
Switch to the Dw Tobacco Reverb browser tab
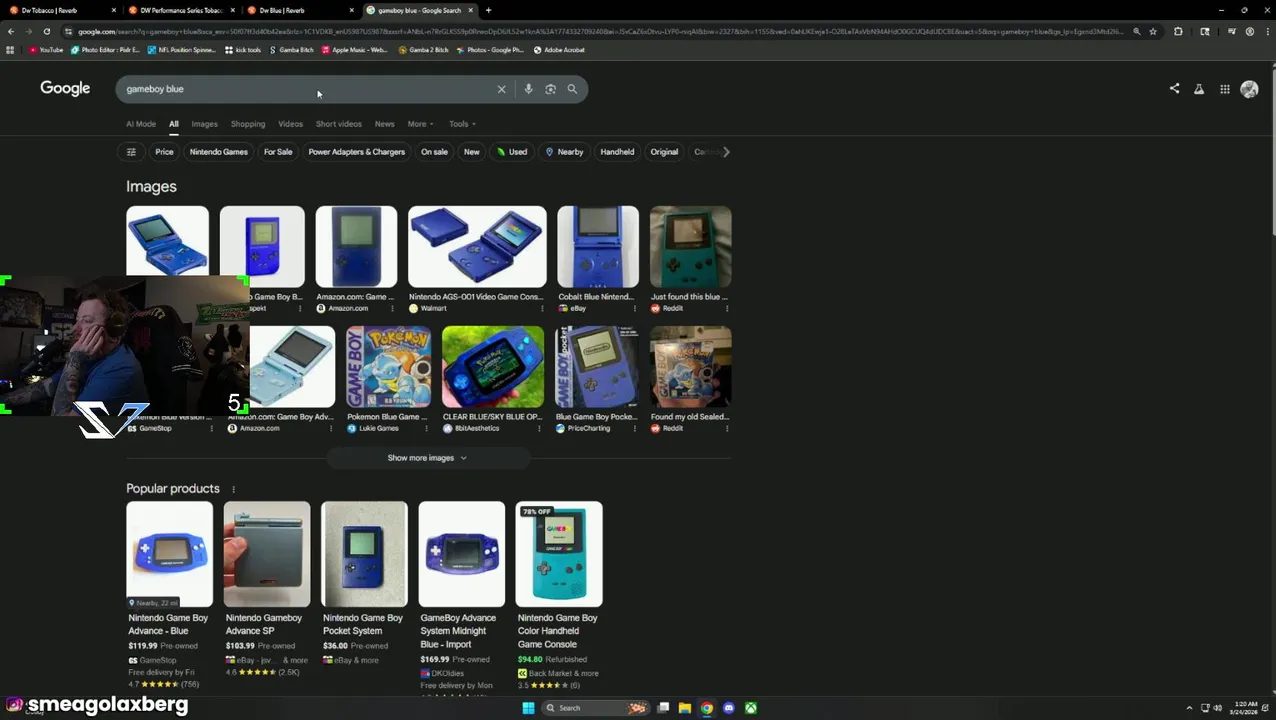[x=62, y=10]
